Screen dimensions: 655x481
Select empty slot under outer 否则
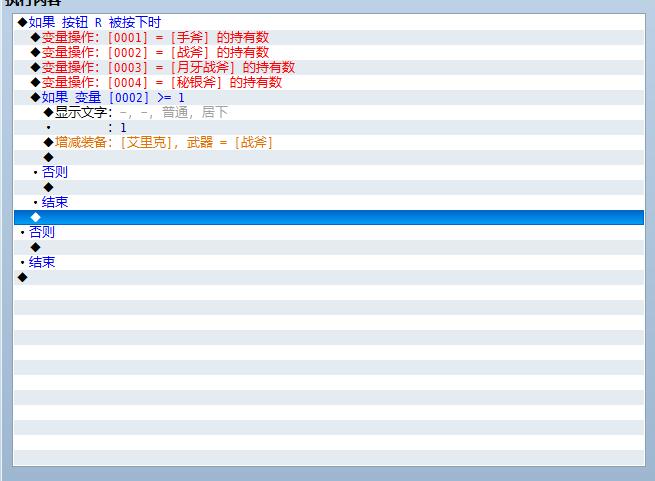[329, 247]
